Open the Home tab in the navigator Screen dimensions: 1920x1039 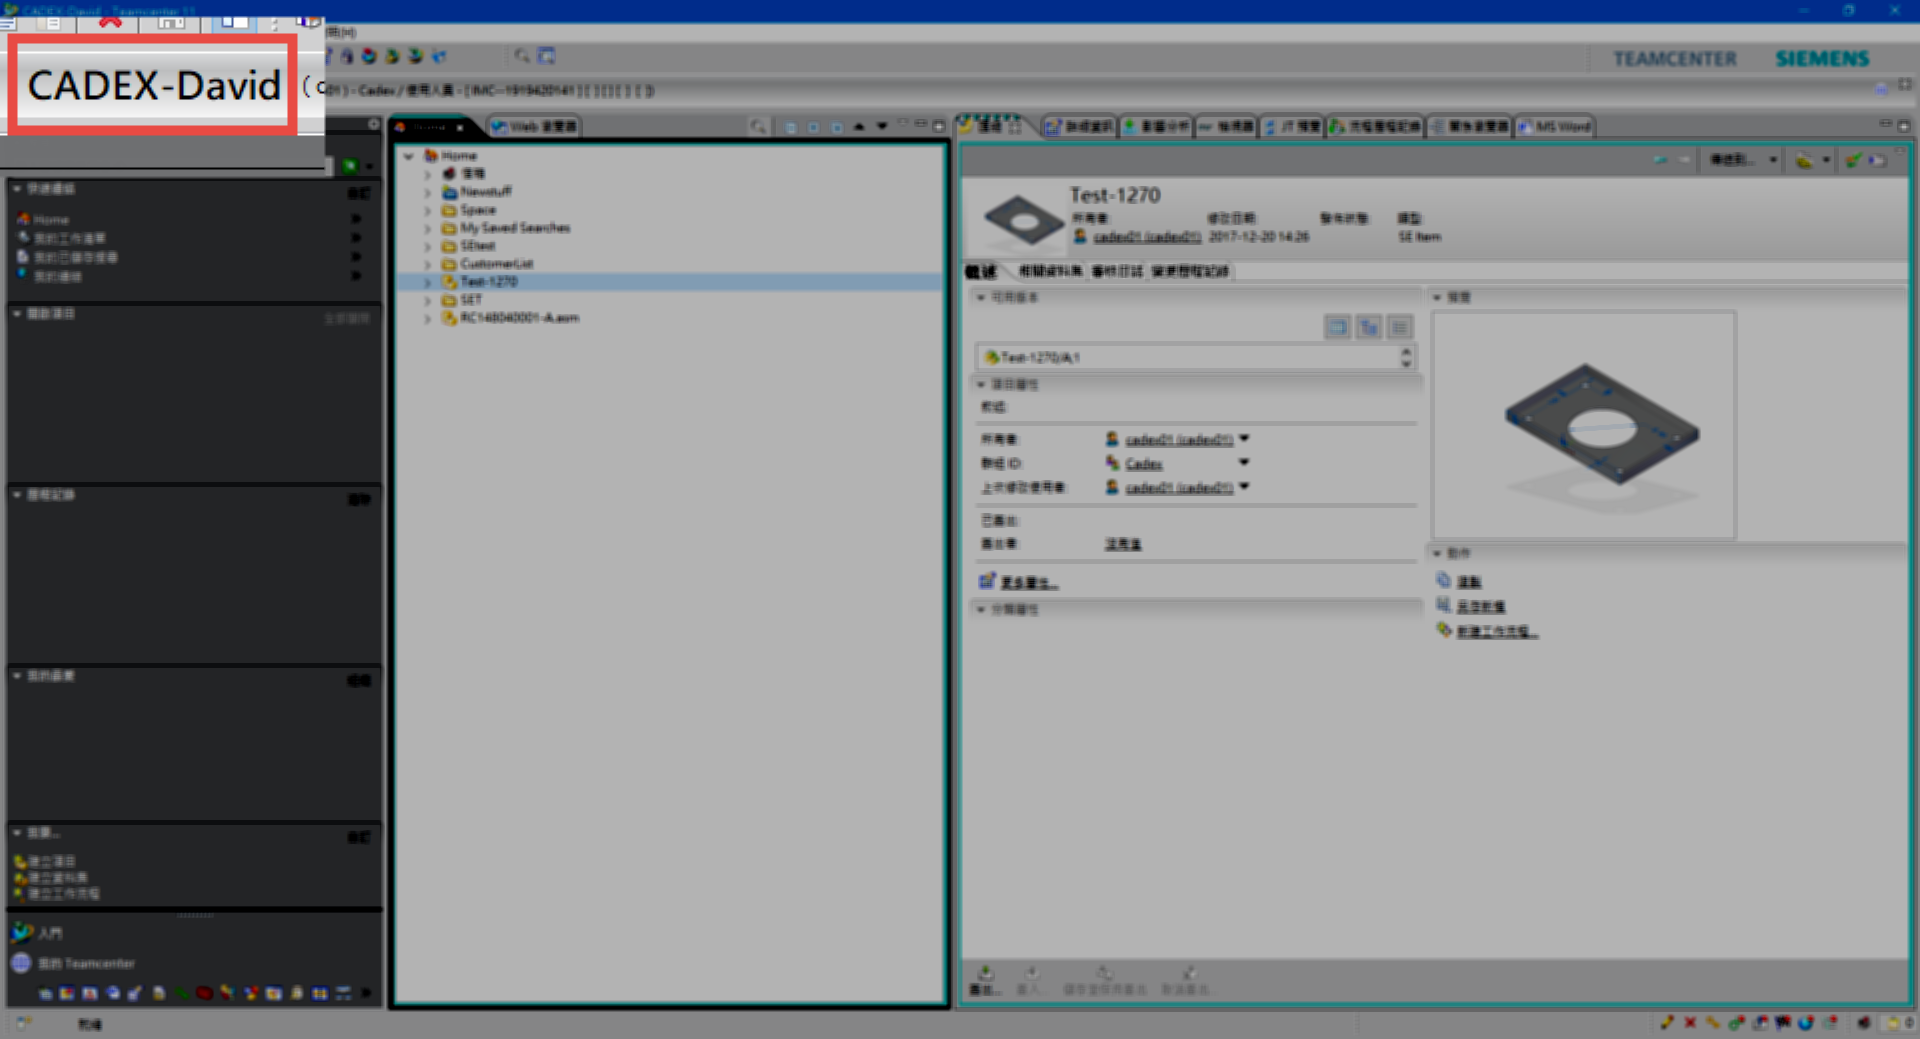[x=430, y=127]
